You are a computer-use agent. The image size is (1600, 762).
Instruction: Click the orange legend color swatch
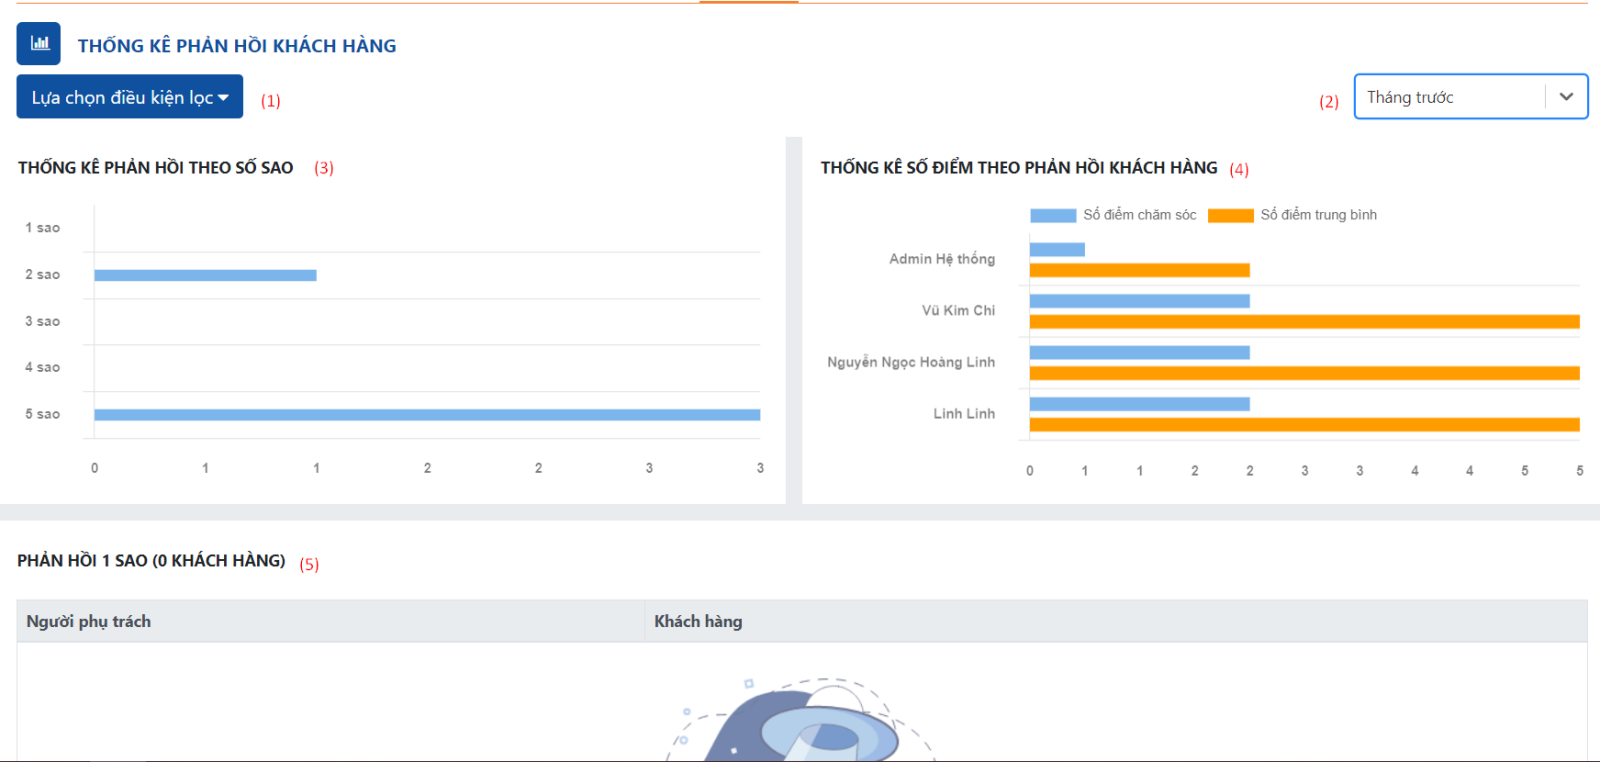click(x=1230, y=215)
